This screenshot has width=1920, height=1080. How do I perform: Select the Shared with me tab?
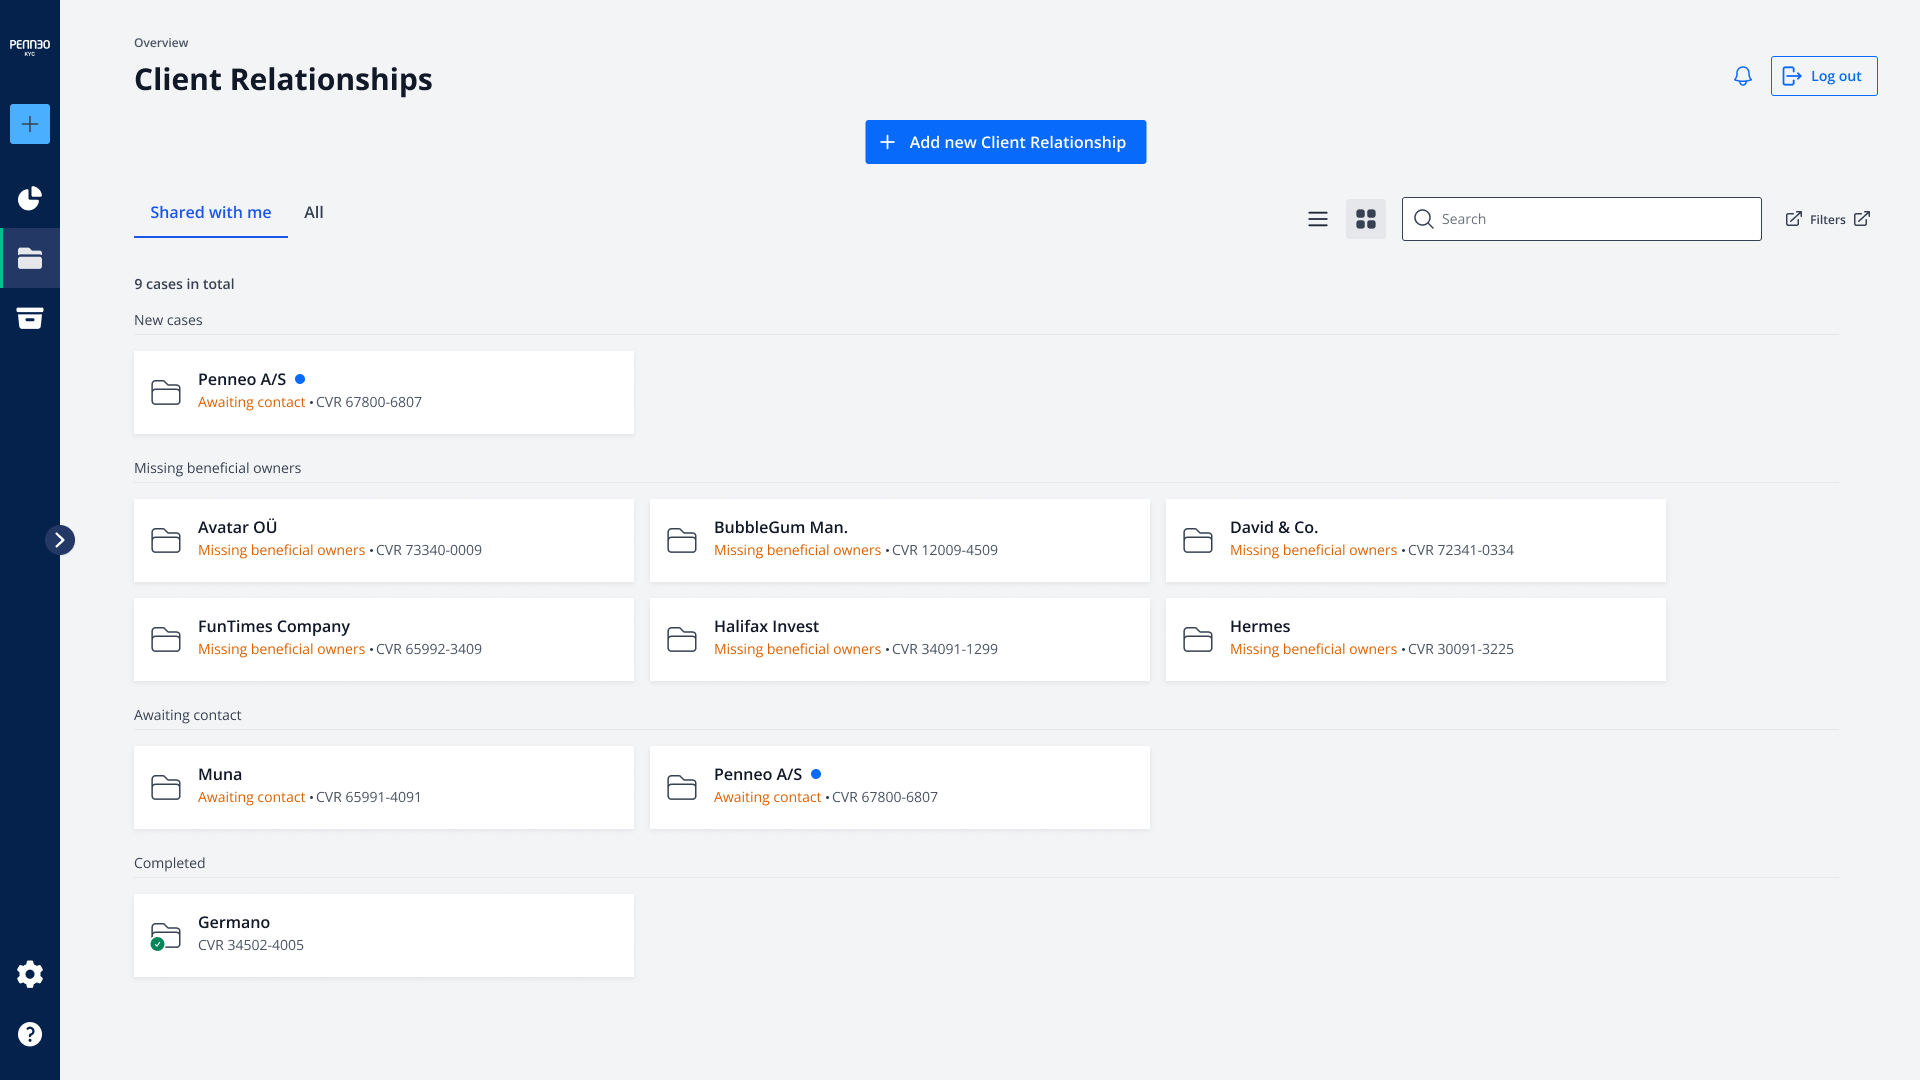[210, 212]
